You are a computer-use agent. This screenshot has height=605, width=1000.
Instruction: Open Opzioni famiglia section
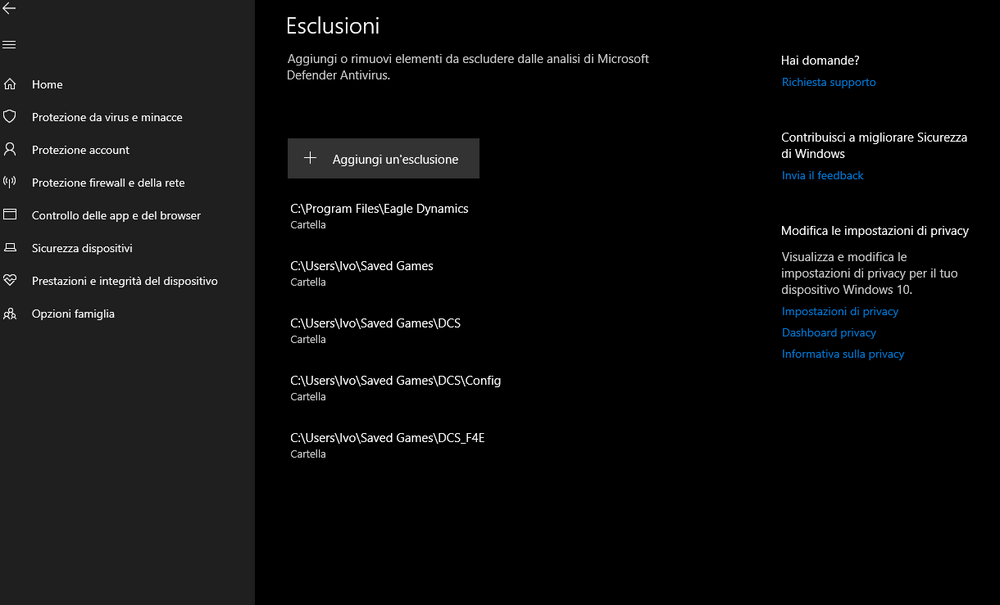(73, 314)
